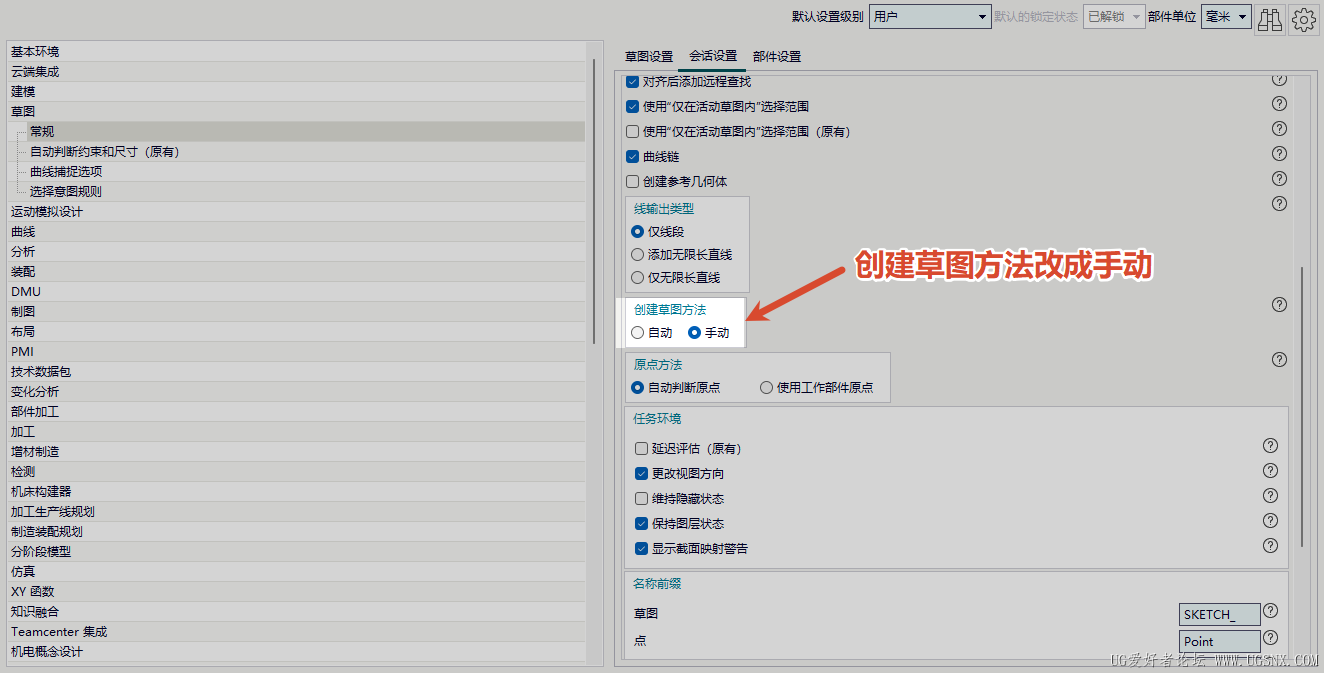Switch to the 草图设置 tab

coord(649,57)
